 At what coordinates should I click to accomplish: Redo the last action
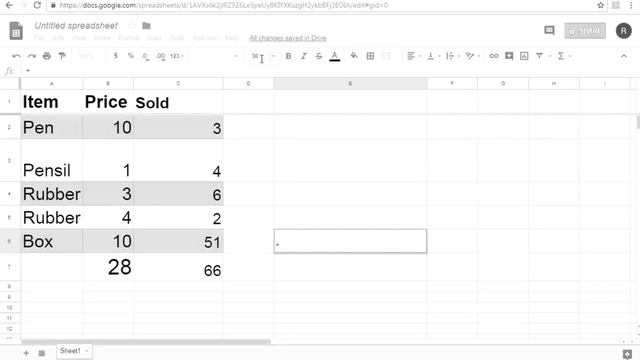tap(31, 56)
